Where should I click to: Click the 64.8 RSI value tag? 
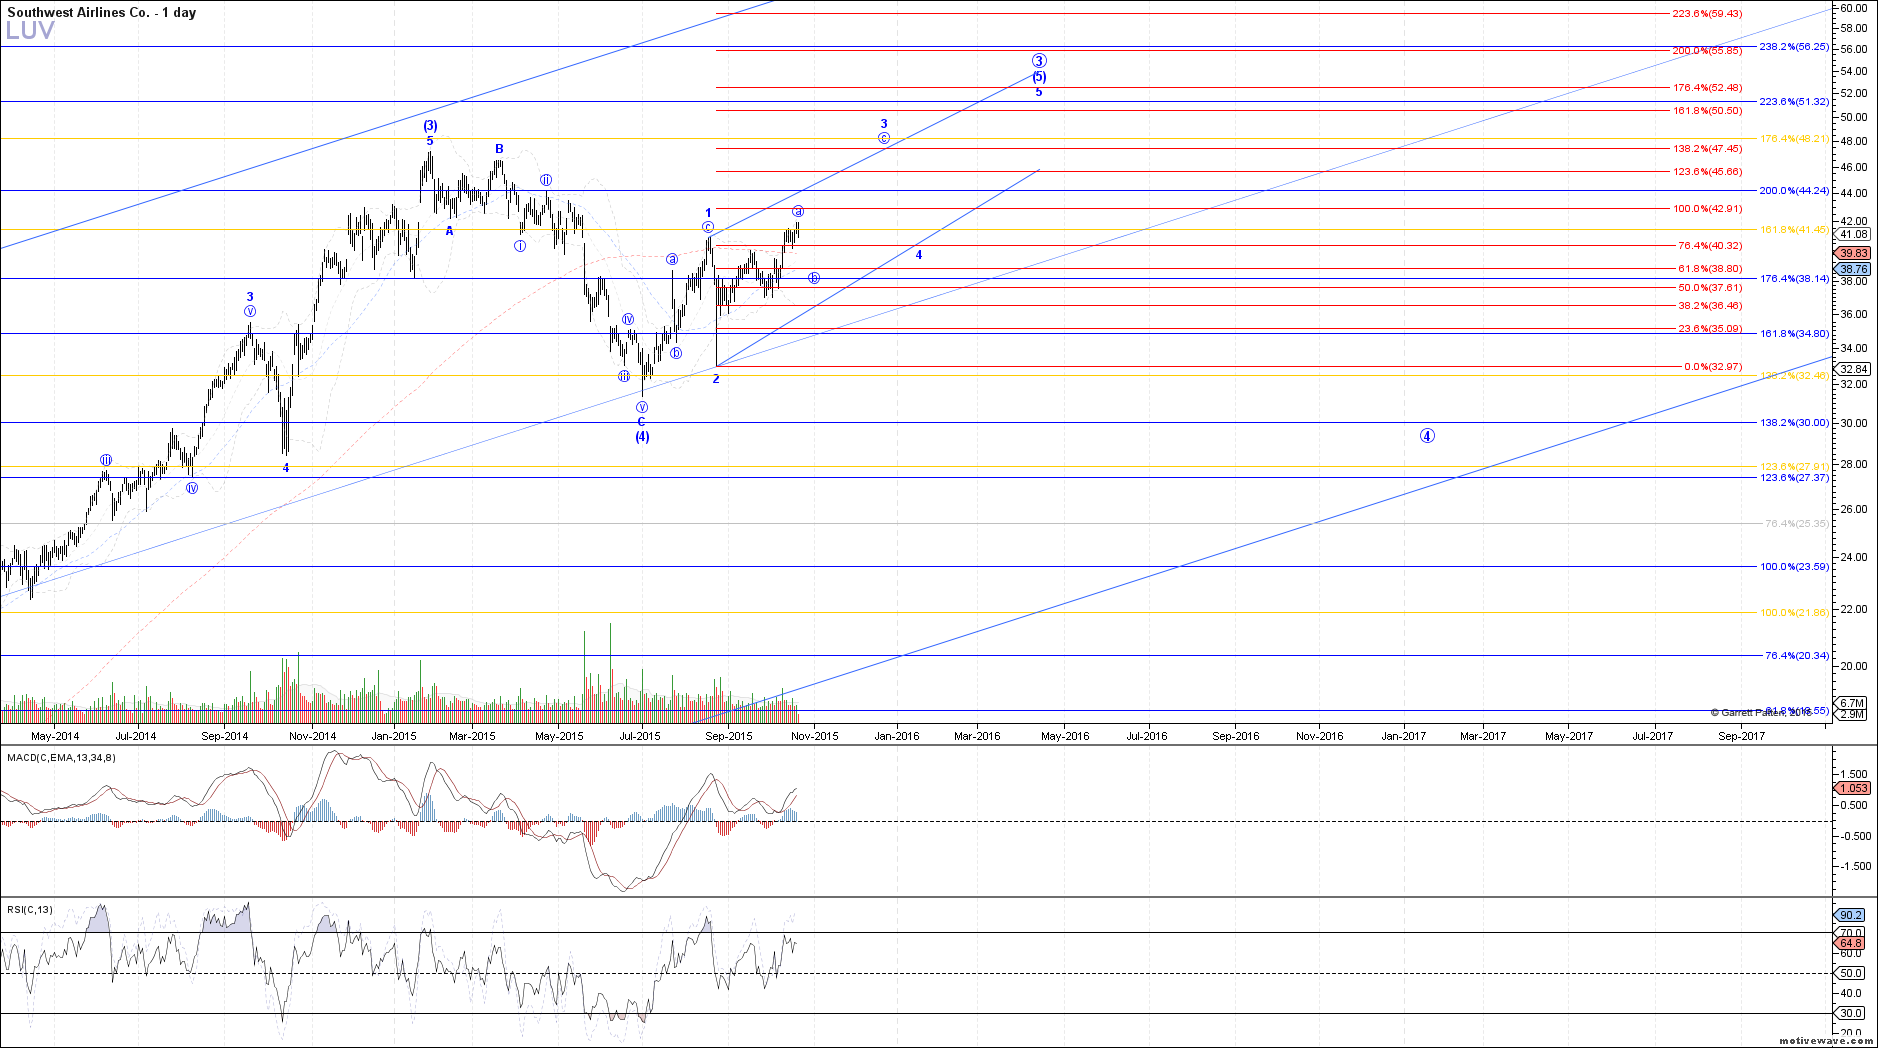coord(1851,943)
